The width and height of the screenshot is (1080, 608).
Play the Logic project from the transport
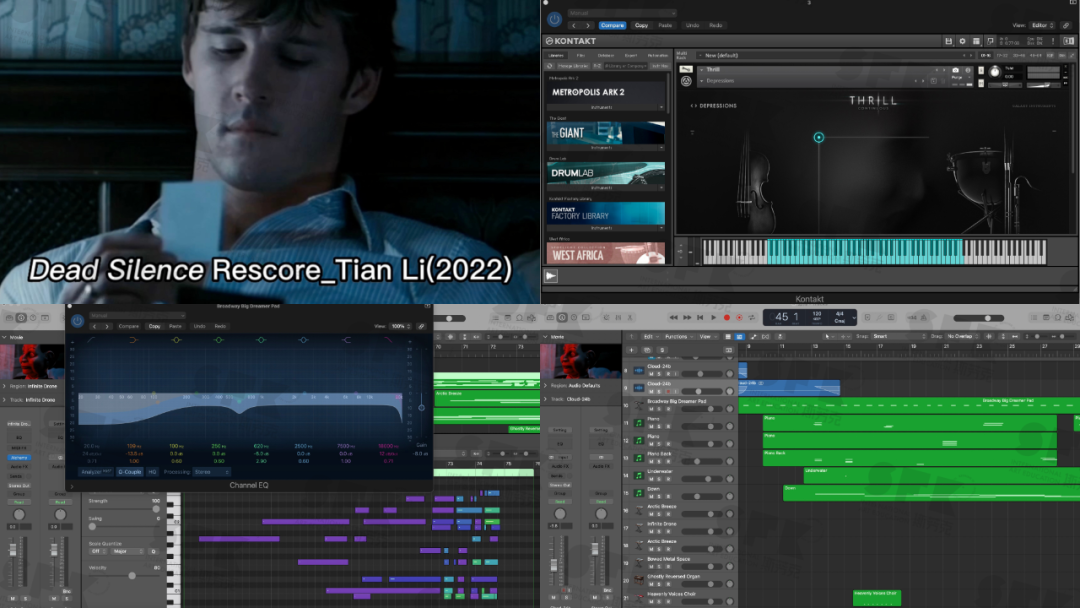pyautogui.click(x=713, y=317)
